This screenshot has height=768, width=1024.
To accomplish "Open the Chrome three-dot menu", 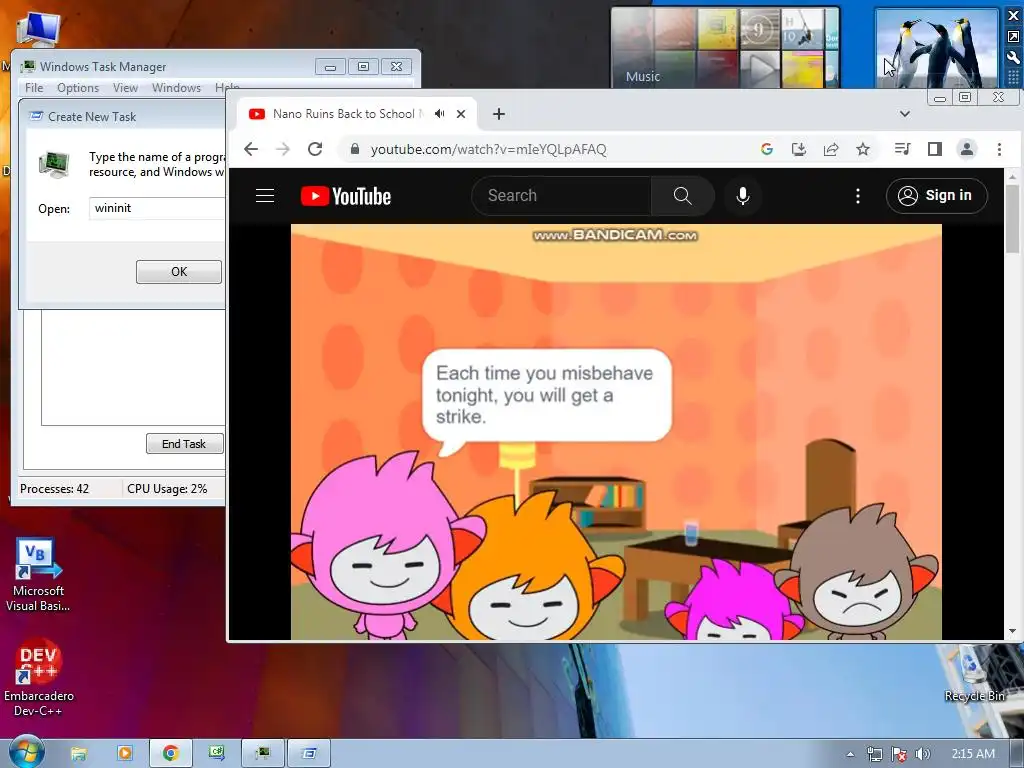I will point(999,150).
